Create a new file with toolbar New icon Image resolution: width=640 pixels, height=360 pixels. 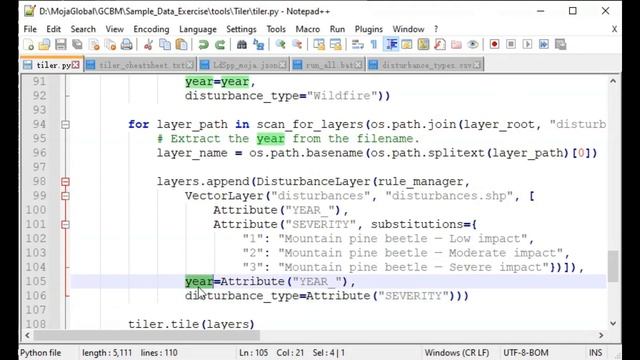pyautogui.click(x=29, y=44)
